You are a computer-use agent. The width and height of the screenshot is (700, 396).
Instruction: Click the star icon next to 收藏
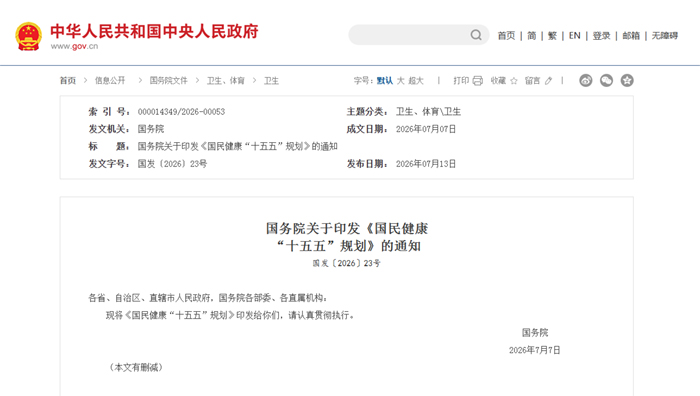pos(514,81)
